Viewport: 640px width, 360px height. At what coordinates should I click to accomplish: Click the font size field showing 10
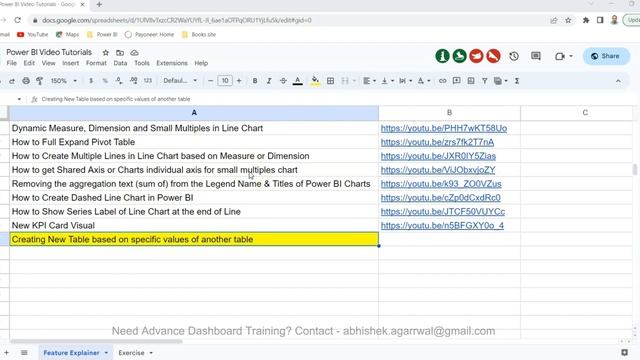pyautogui.click(x=225, y=81)
